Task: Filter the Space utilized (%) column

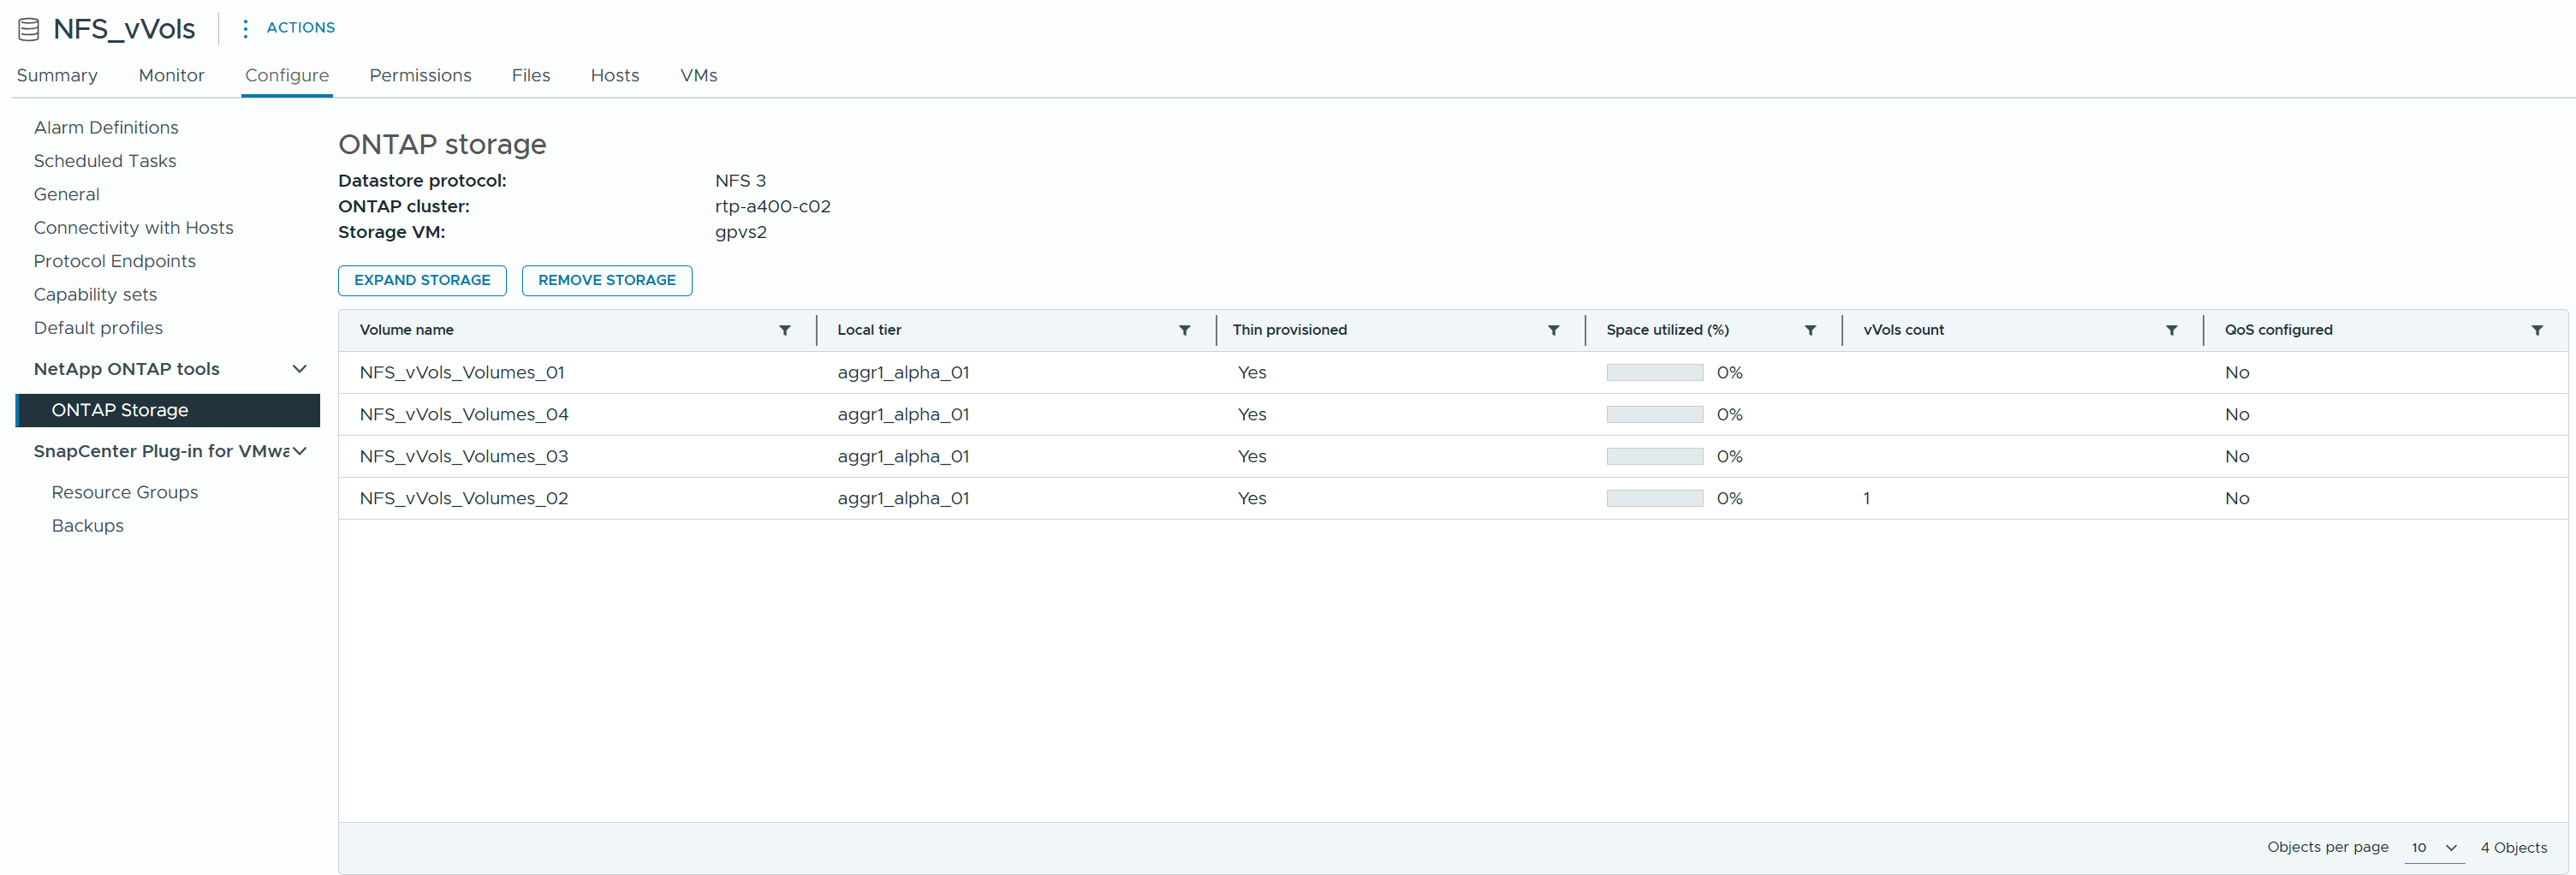Action: click(1810, 330)
